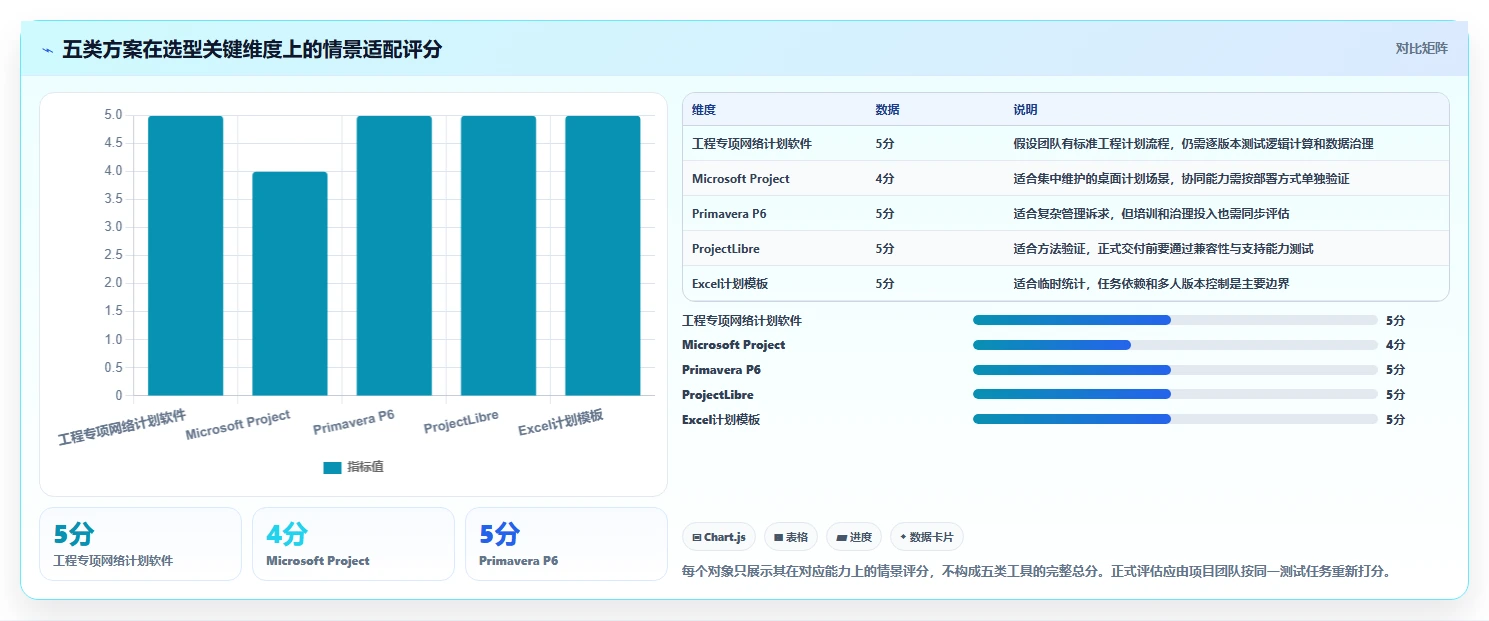Open the 4分 Microsoft Project data card
The height and width of the screenshot is (621, 1489).
pos(353,544)
